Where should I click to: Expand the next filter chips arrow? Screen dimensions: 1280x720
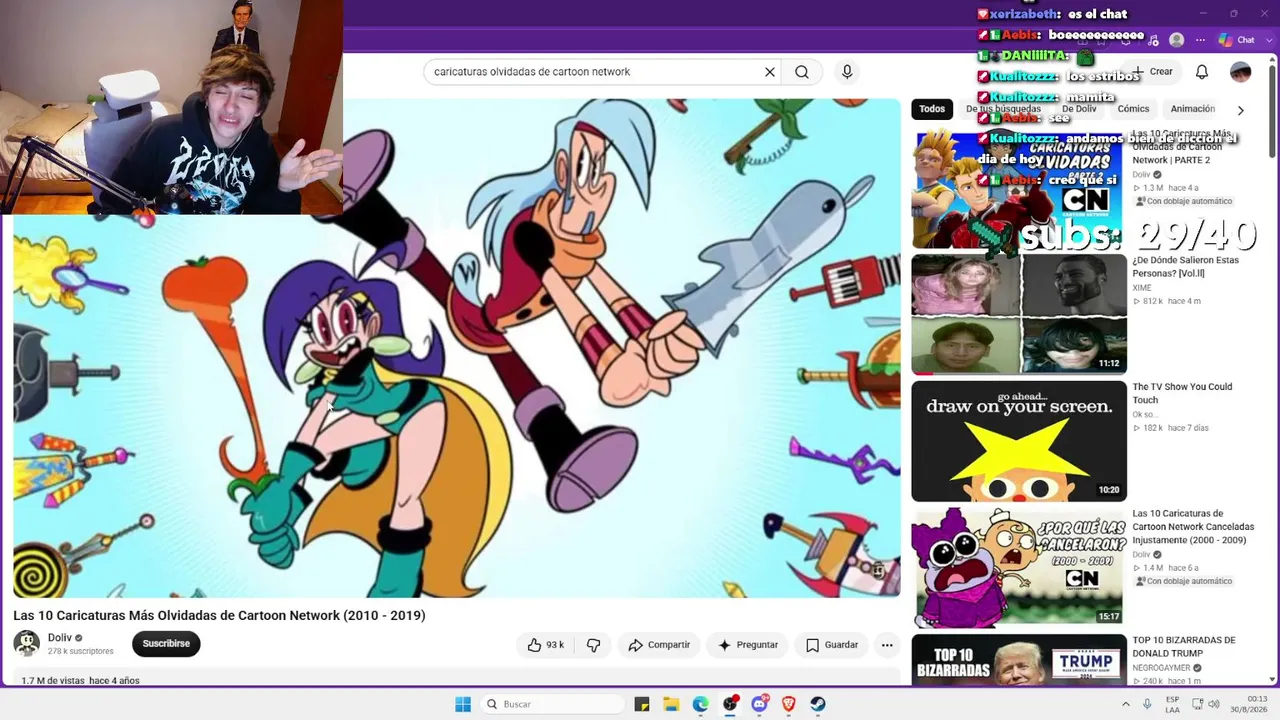pos(1241,110)
